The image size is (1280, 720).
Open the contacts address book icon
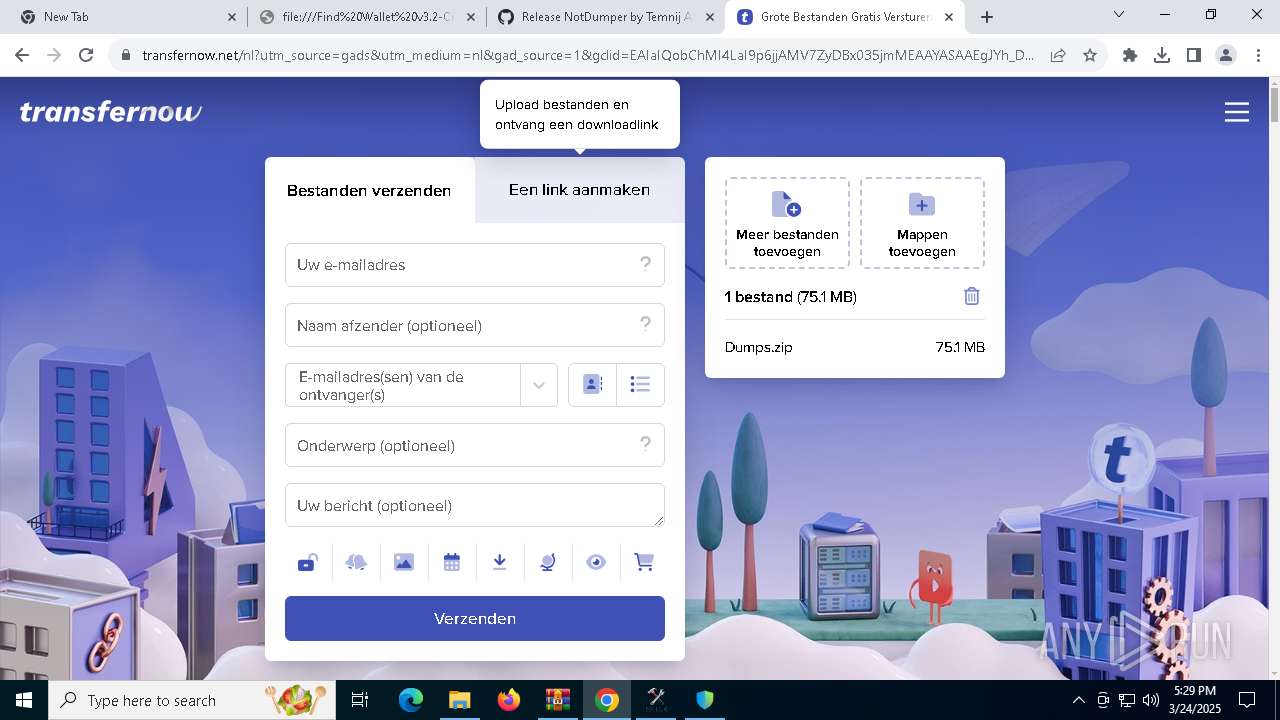click(592, 385)
